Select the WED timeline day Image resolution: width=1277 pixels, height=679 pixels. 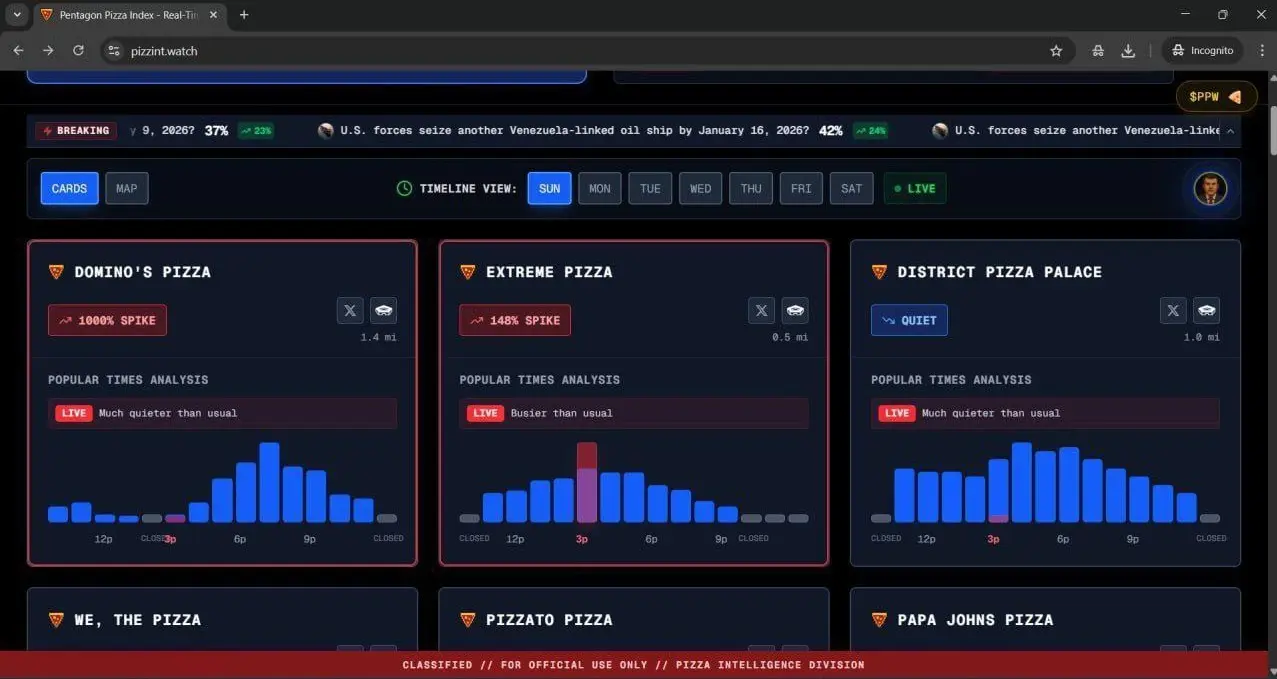tap(700, 188)
